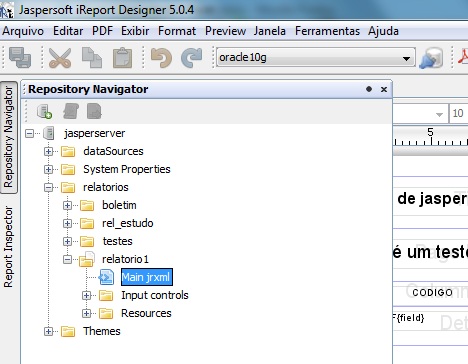Expand the rel_estudo folder node

67,224
